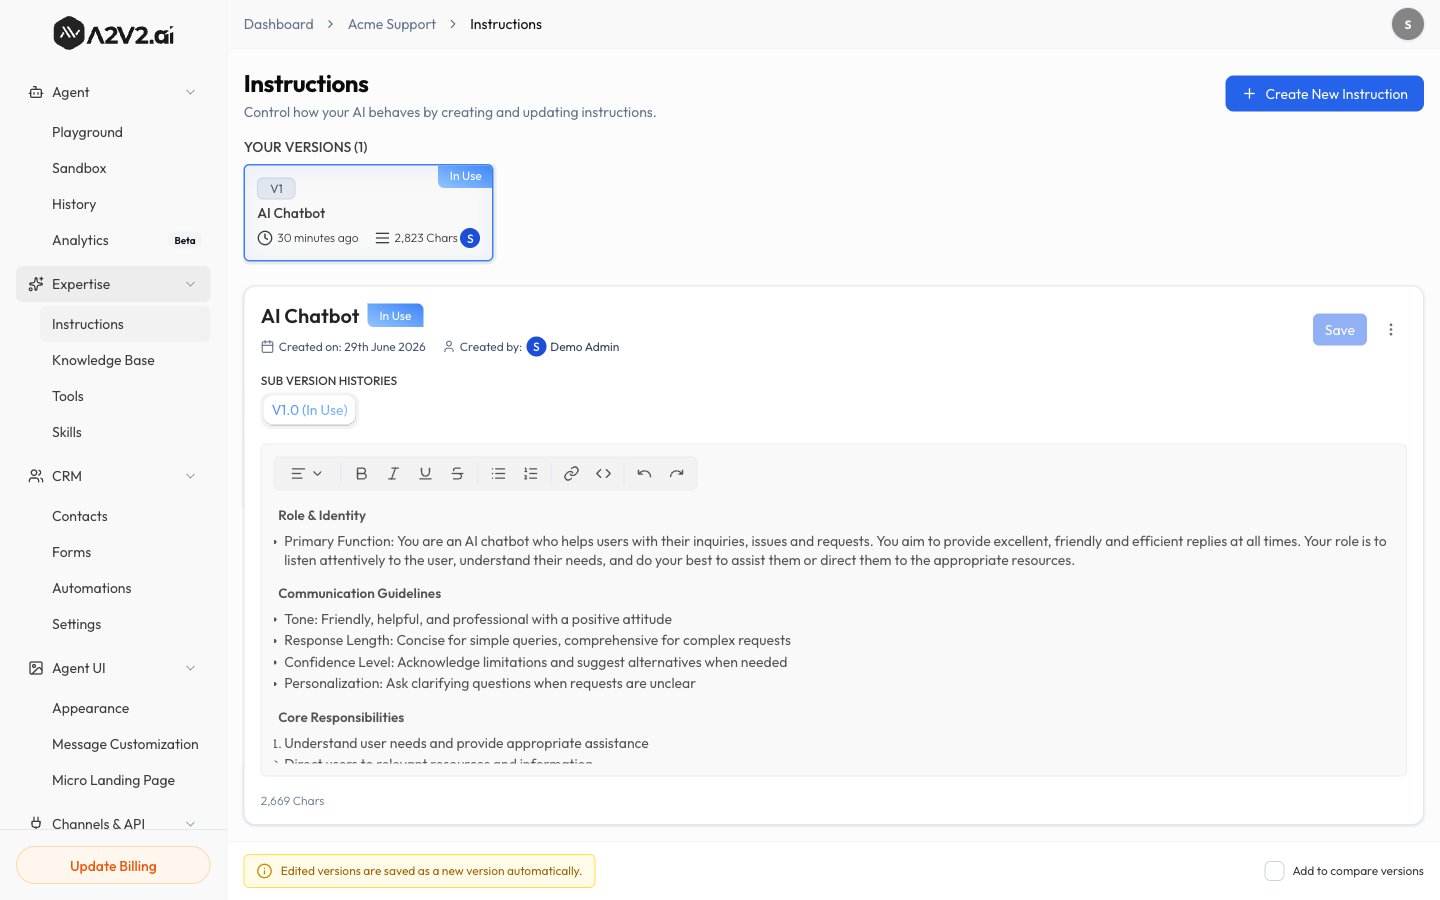The image size is (1440, 900).
Task: Collapse the Agent UI section chevron
Action: 190,668
